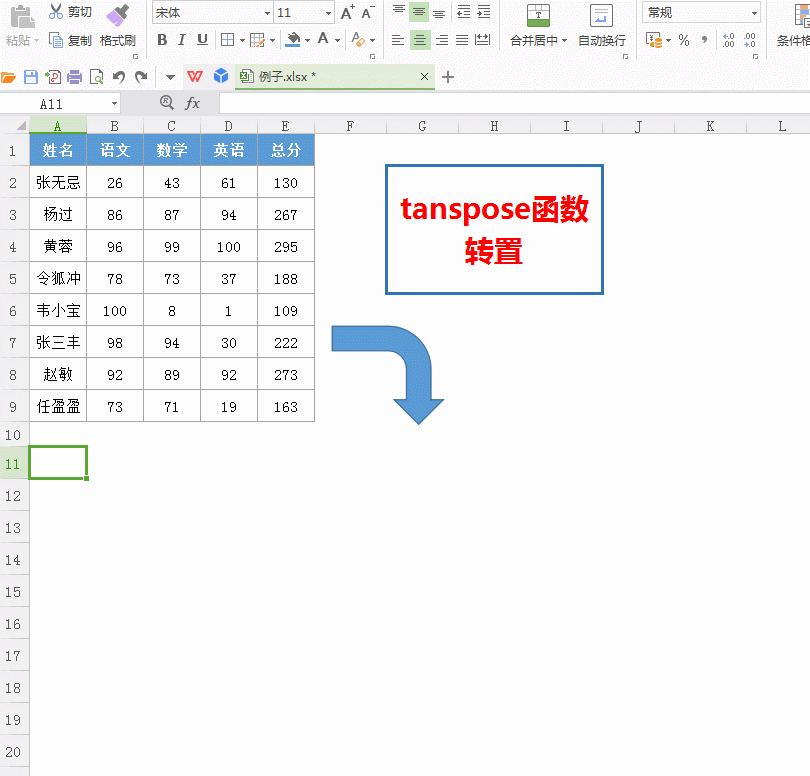Click the open folder icon

point(9,77)
